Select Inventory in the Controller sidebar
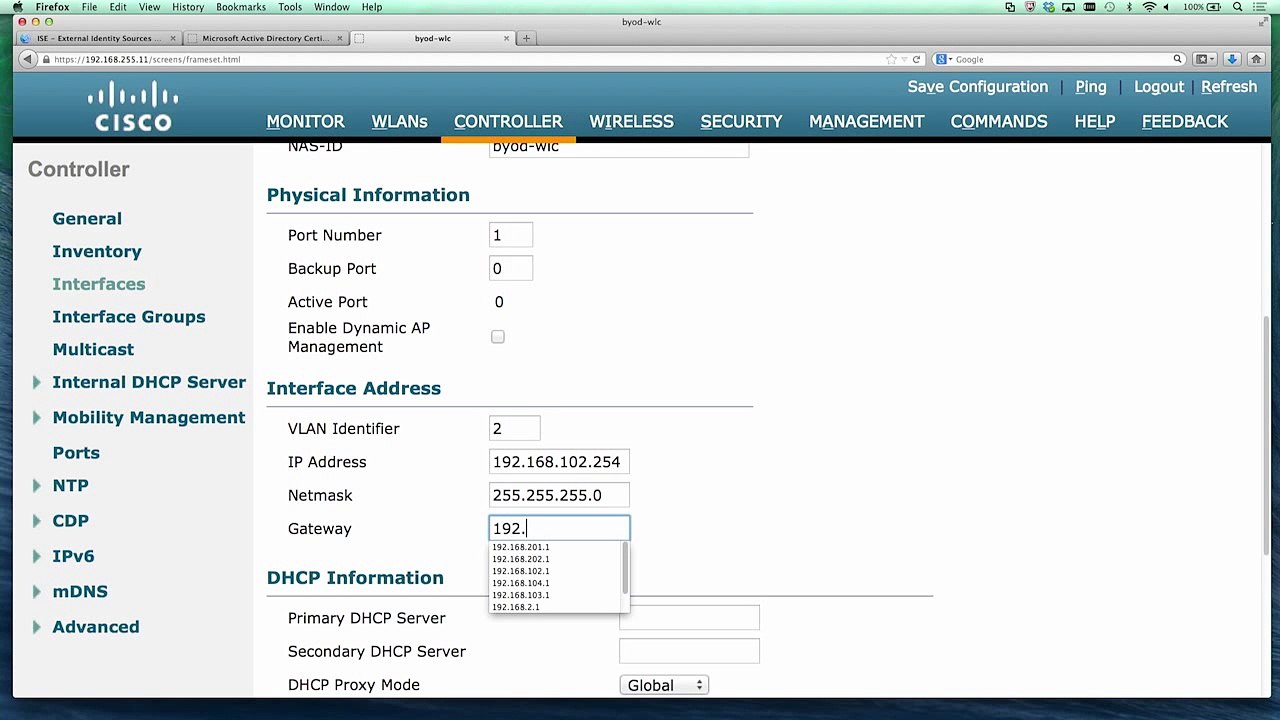 click(x=97, y=252)
